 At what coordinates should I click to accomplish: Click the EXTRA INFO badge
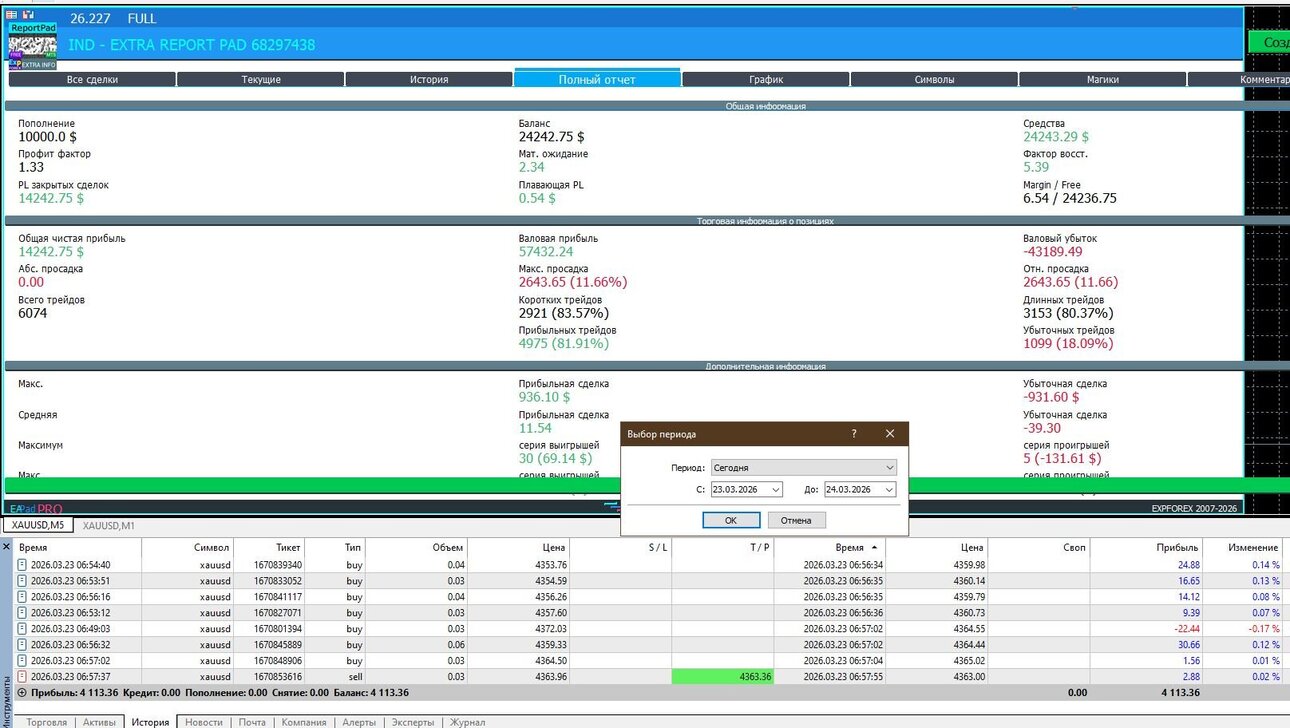point(39,64)
